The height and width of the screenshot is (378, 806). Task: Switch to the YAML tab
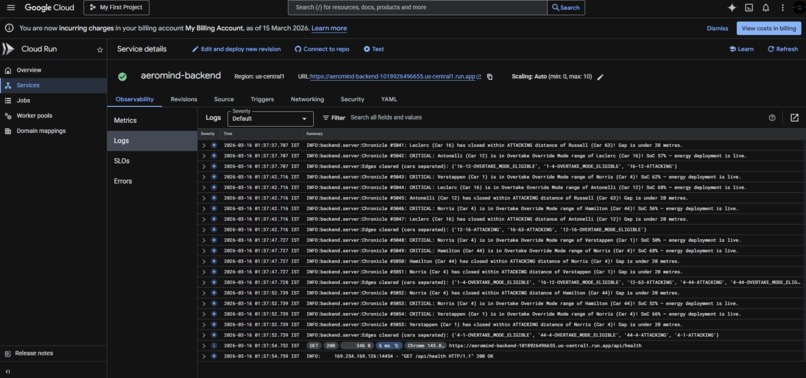pyautogui.click(x=389, y=99)
